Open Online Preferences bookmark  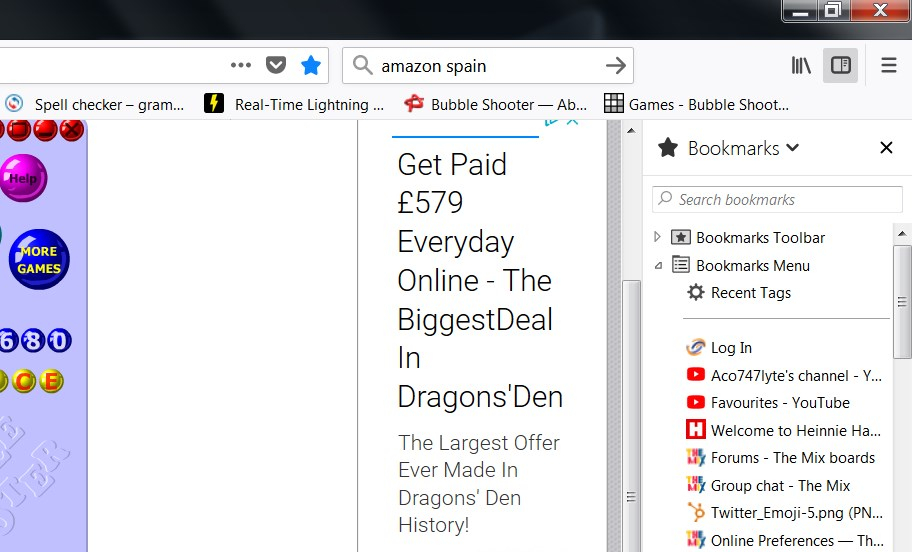pyautogui.click(x=784, y=540)
